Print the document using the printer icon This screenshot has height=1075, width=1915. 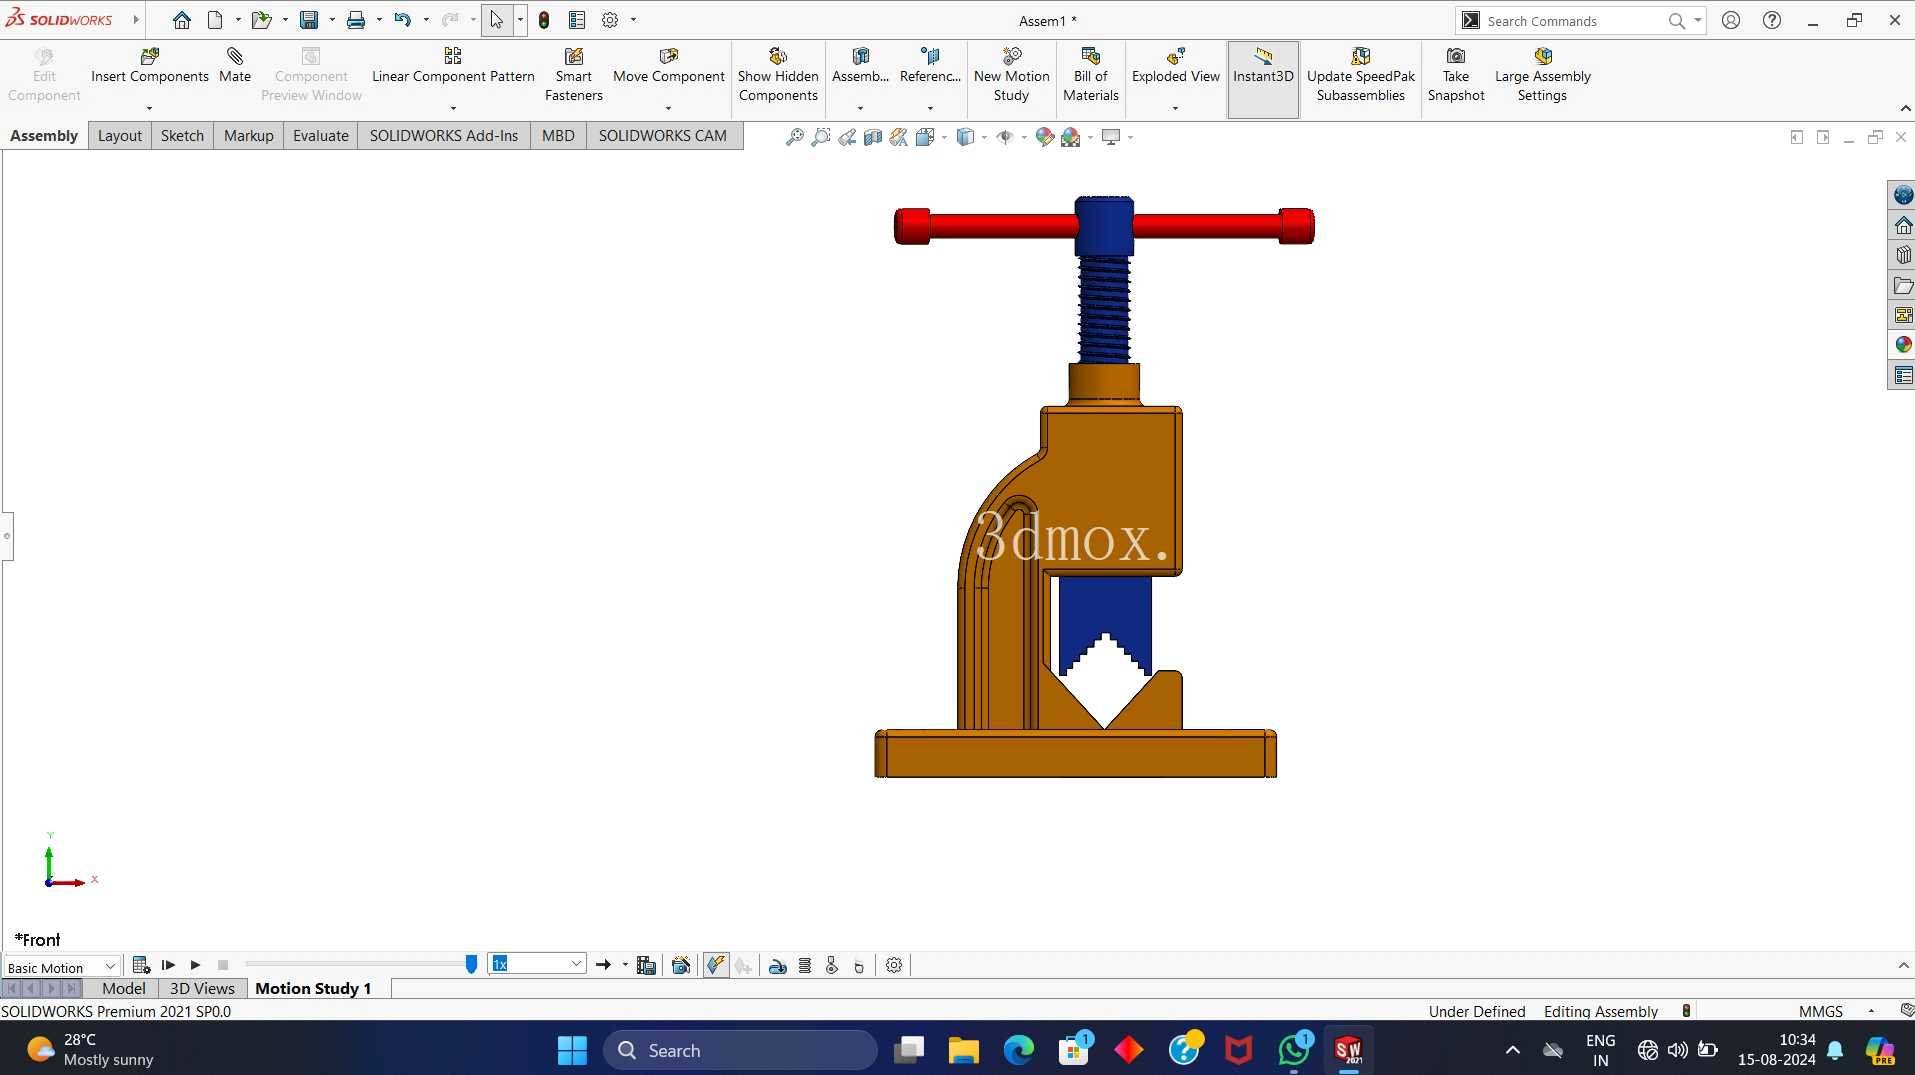point(355,20)
